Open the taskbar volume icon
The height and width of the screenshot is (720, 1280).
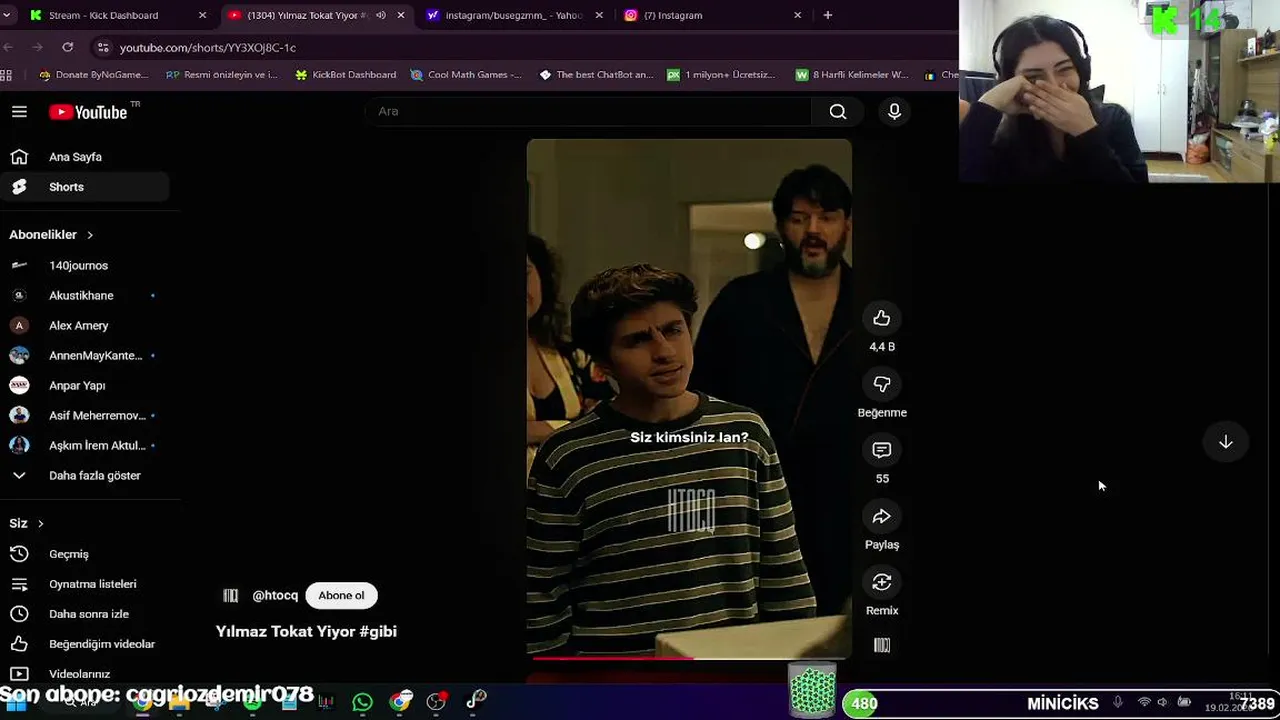(1162, 703)
